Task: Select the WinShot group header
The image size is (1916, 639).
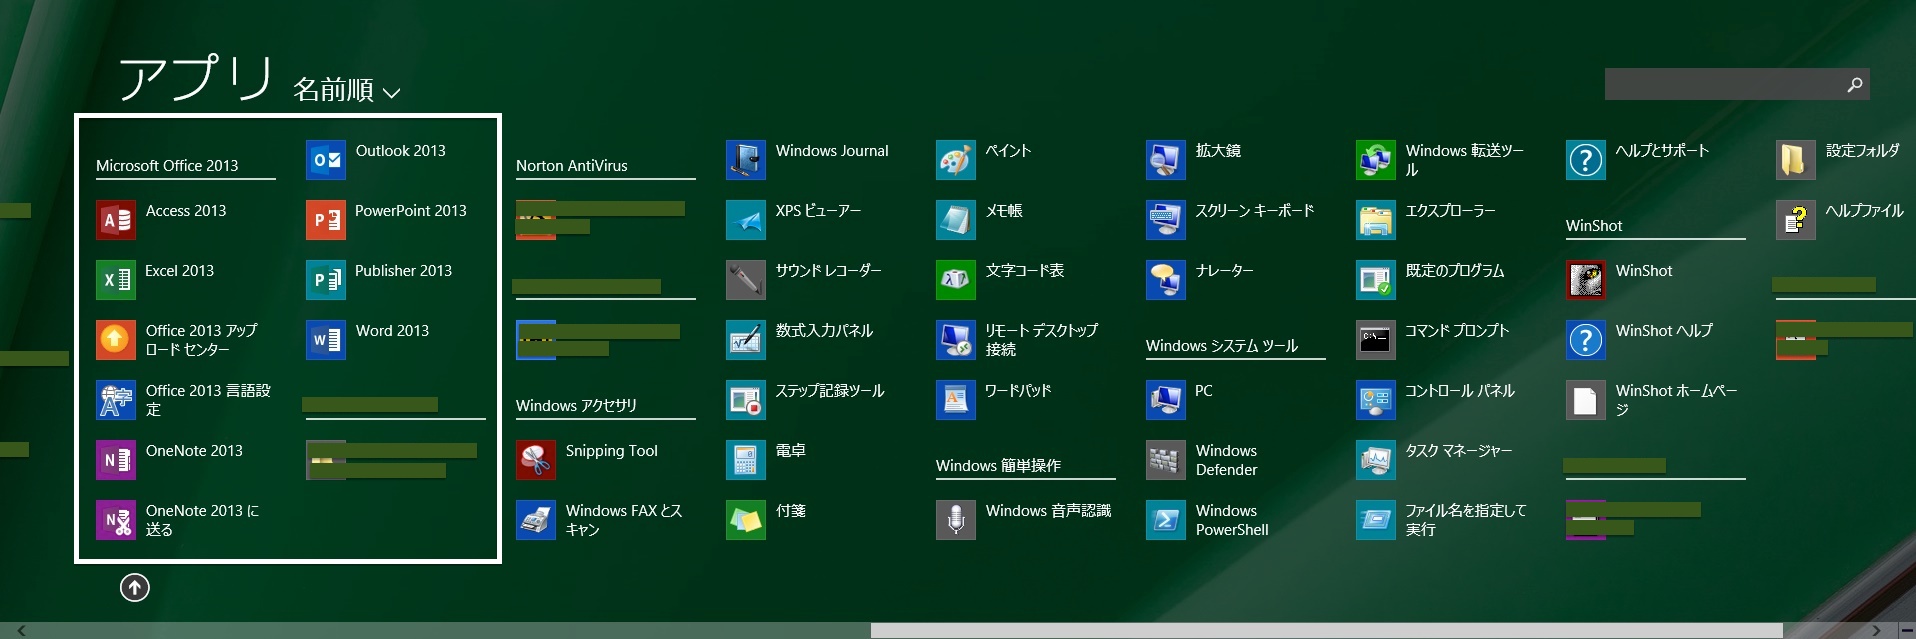Action: pos(1594,226)
